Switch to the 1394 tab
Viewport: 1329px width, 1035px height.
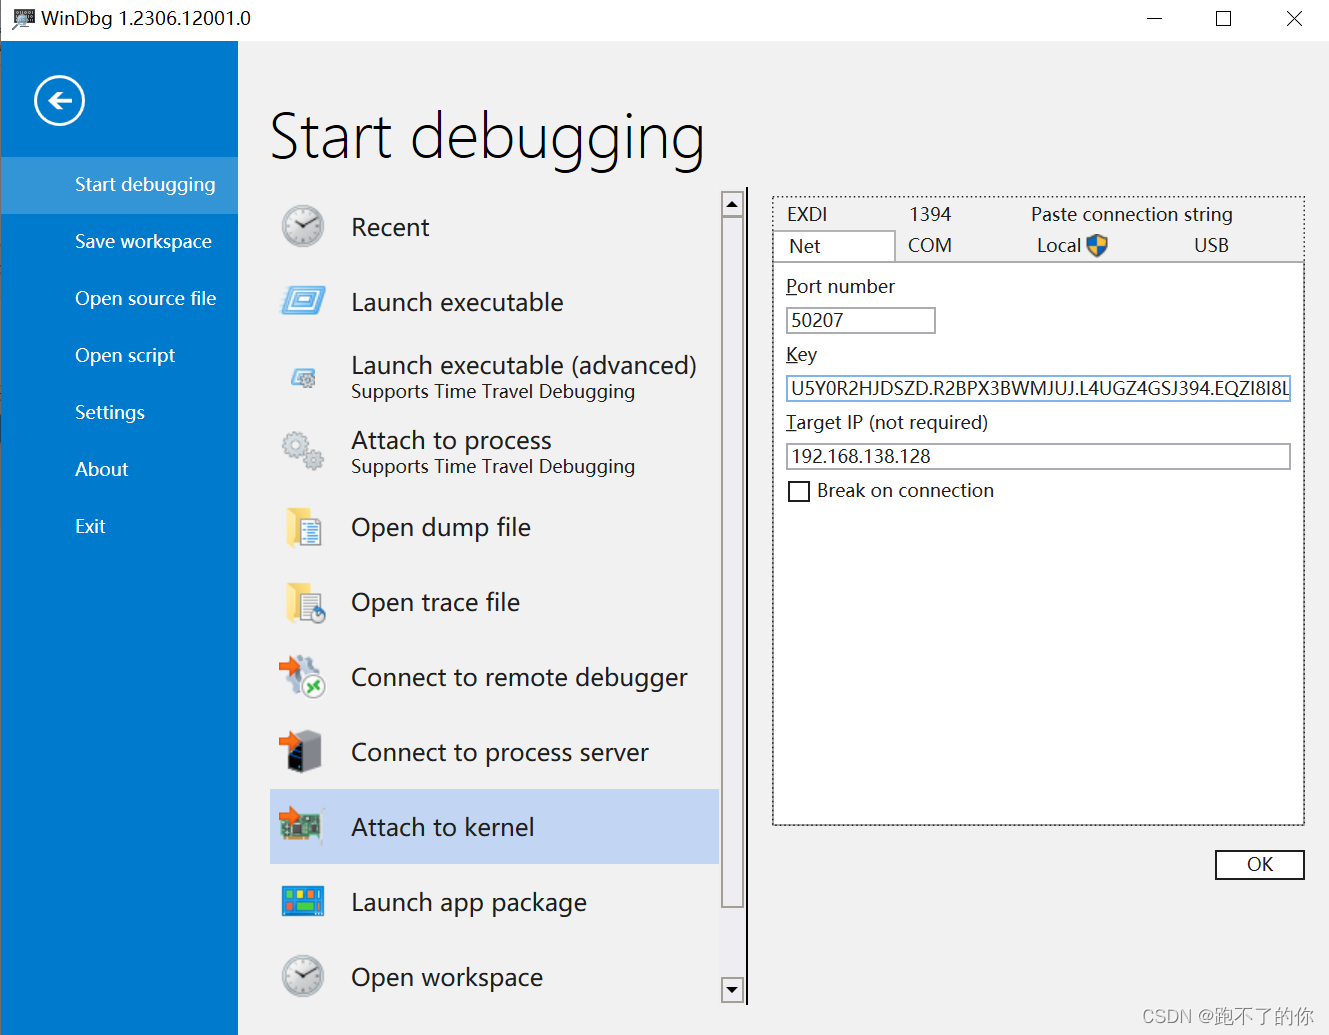[x=930, y=214]
